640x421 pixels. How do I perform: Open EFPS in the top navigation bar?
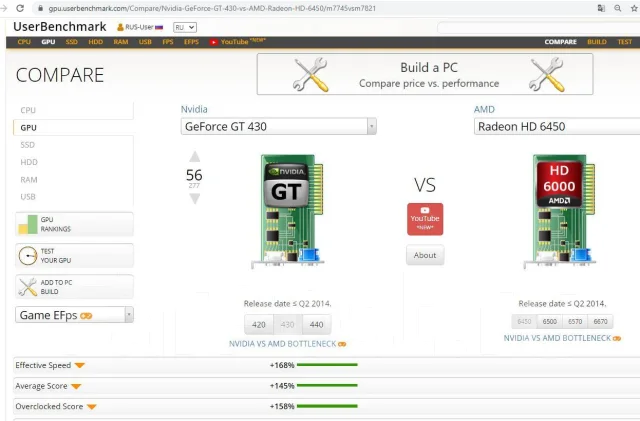coord(191,42)
